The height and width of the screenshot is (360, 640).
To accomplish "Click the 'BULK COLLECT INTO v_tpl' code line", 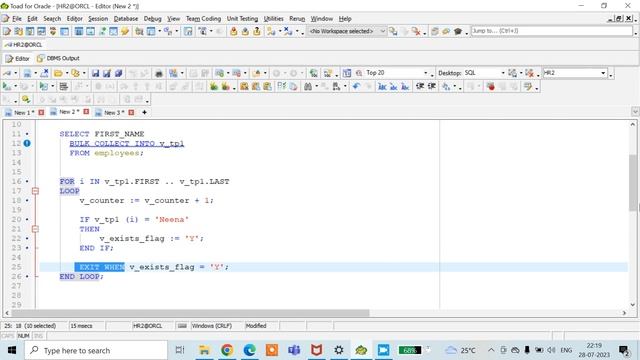I will (x=127, y=143).
